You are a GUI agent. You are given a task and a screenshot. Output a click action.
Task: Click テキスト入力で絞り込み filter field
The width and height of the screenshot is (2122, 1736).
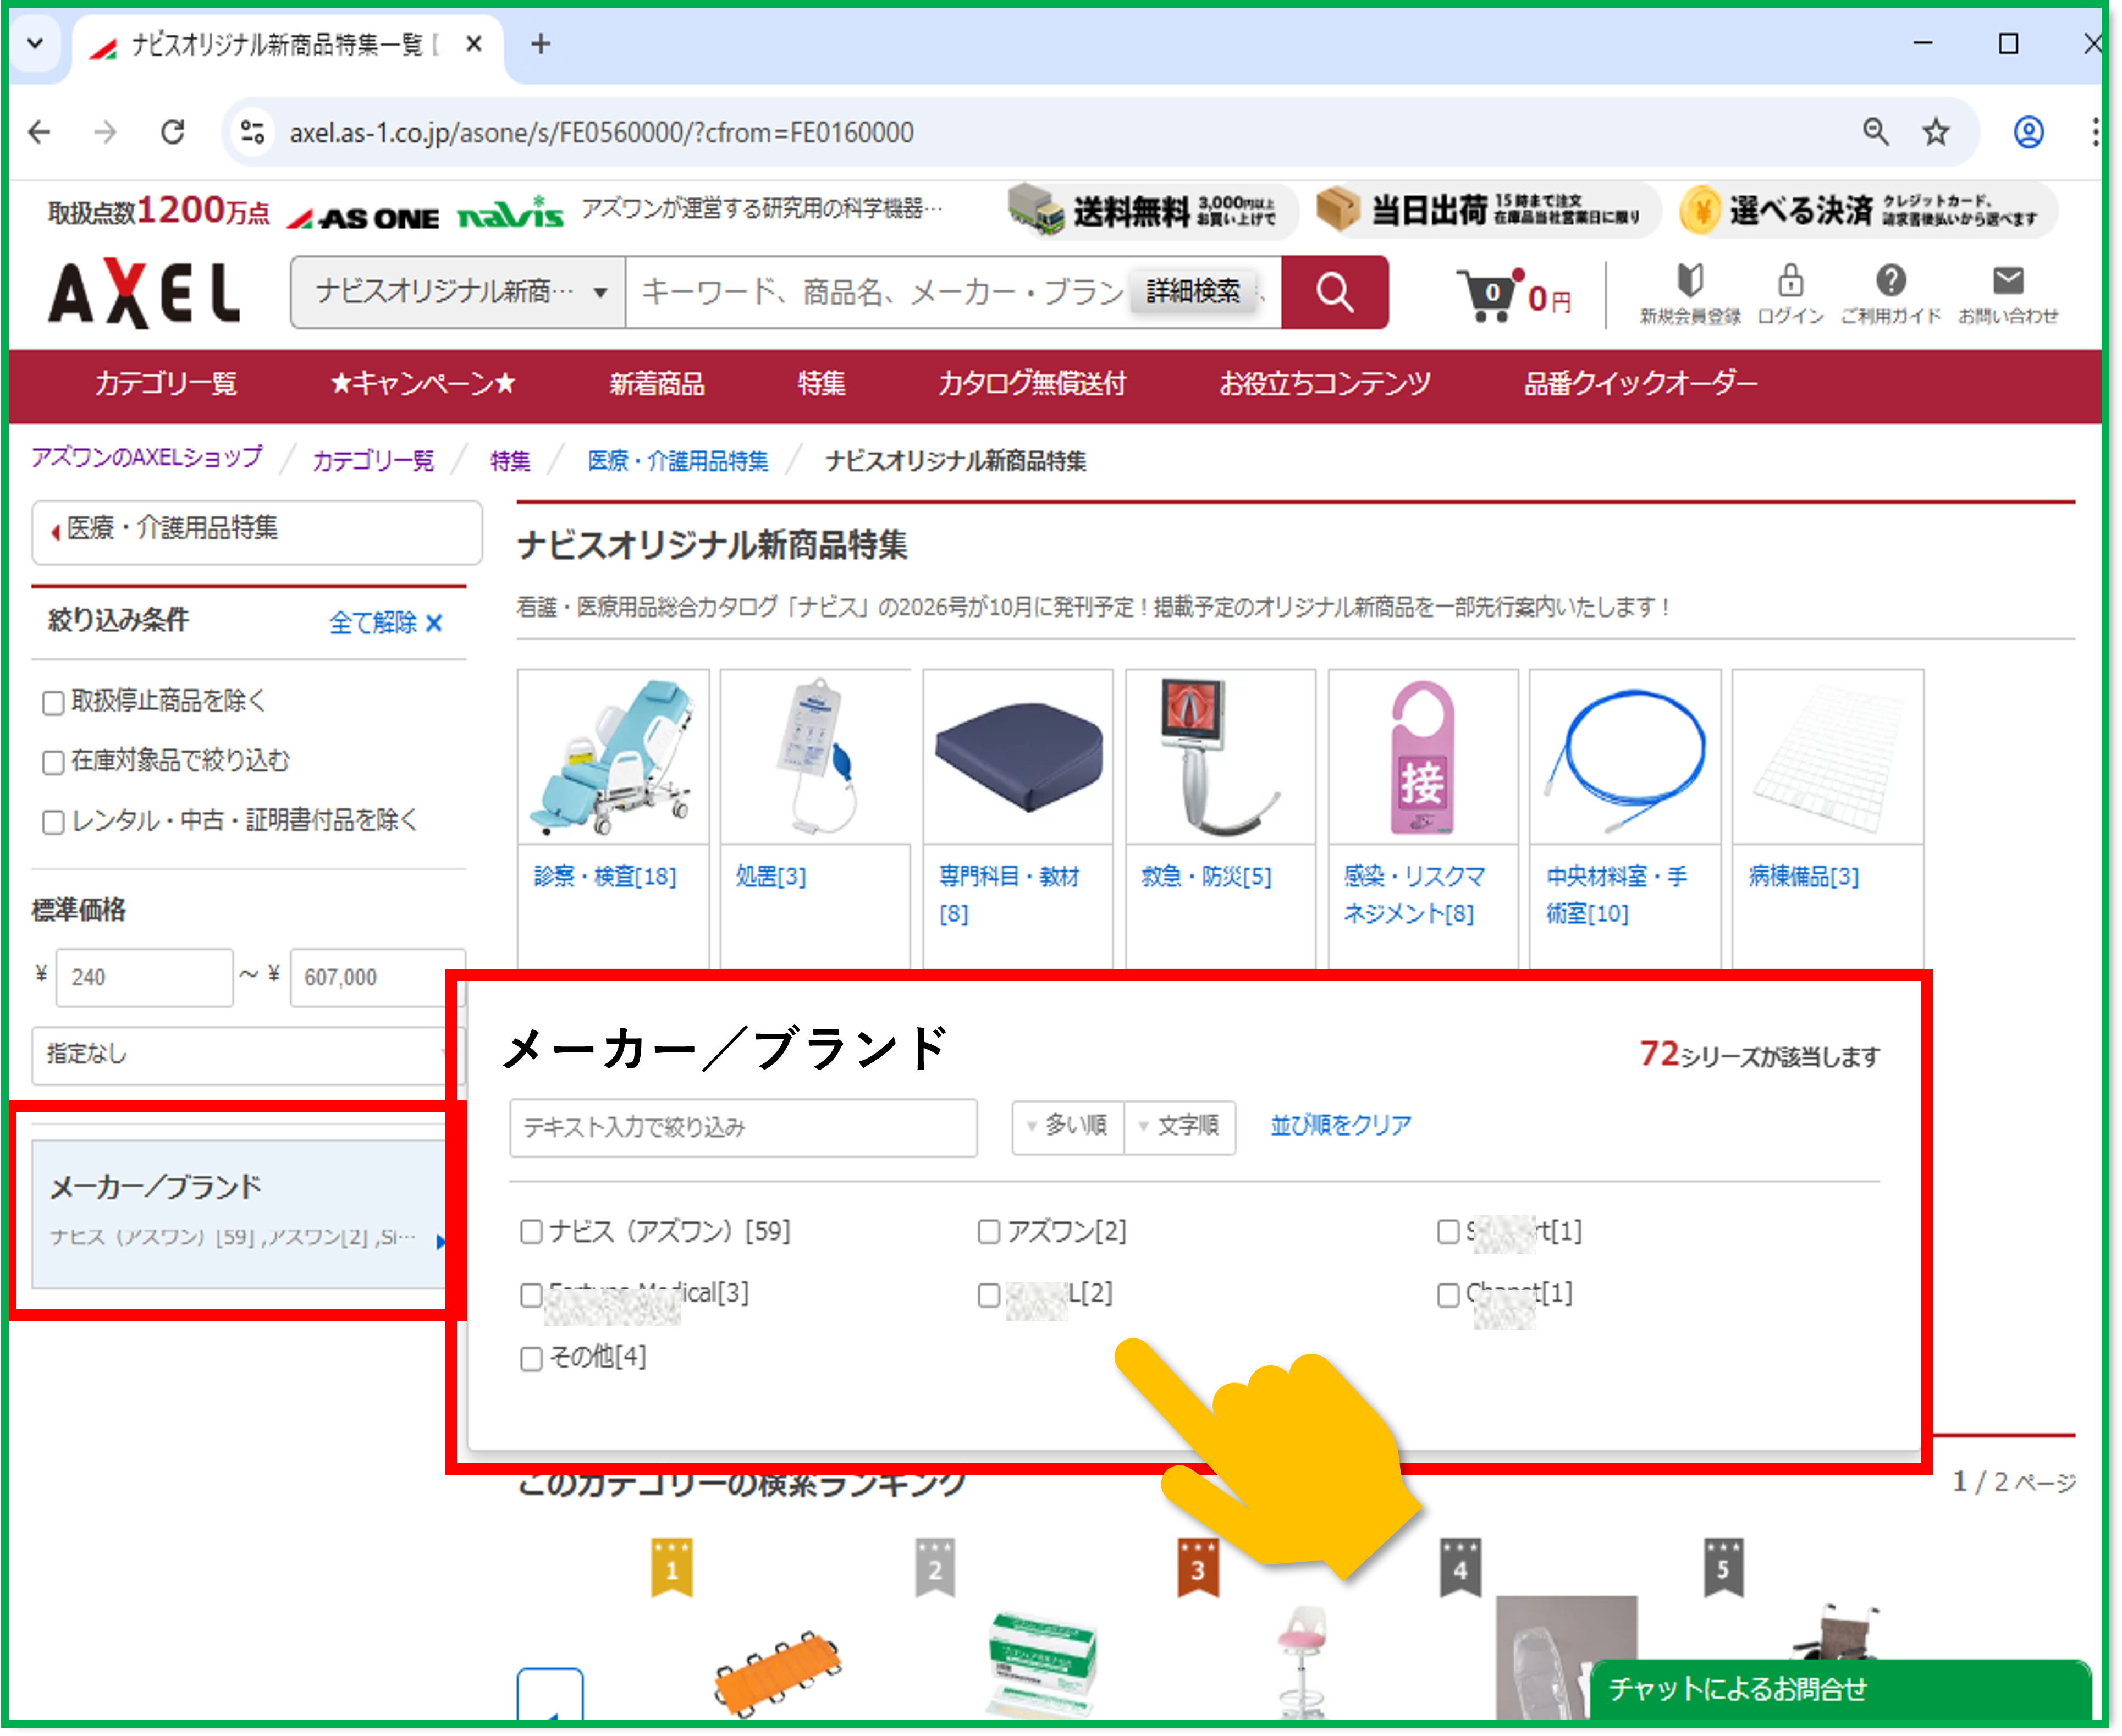[x=743, y=1128]
